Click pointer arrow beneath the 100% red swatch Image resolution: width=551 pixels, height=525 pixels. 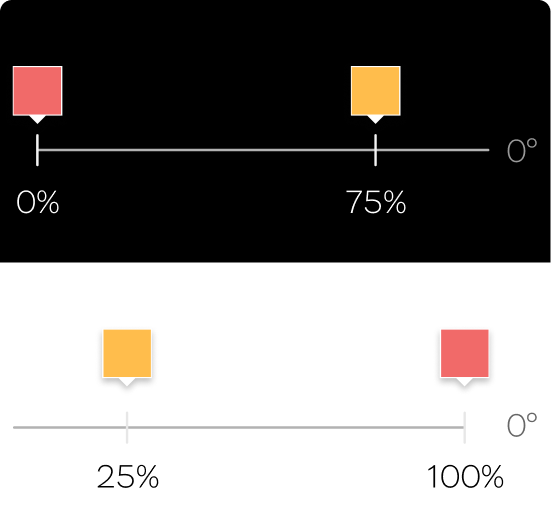465,382
